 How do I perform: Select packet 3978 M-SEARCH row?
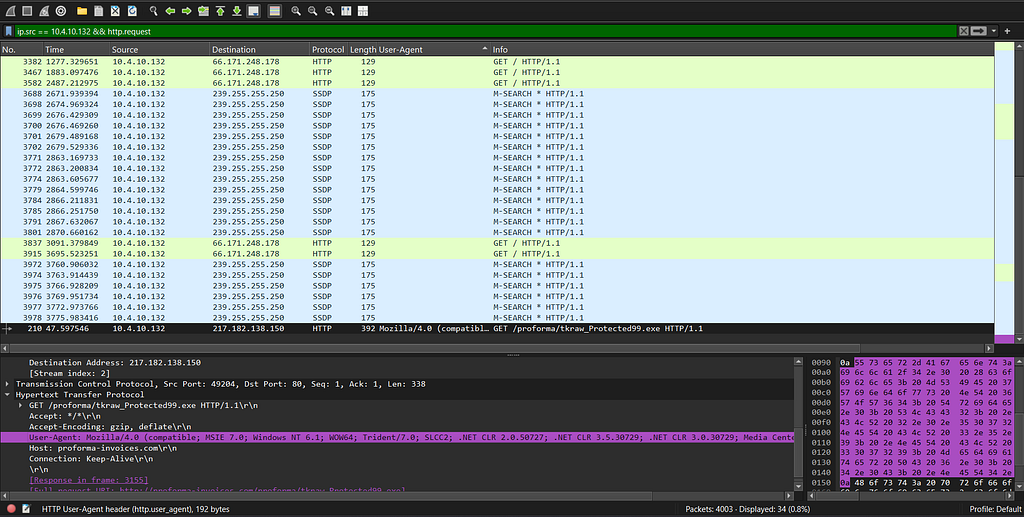tap(497, 318)
